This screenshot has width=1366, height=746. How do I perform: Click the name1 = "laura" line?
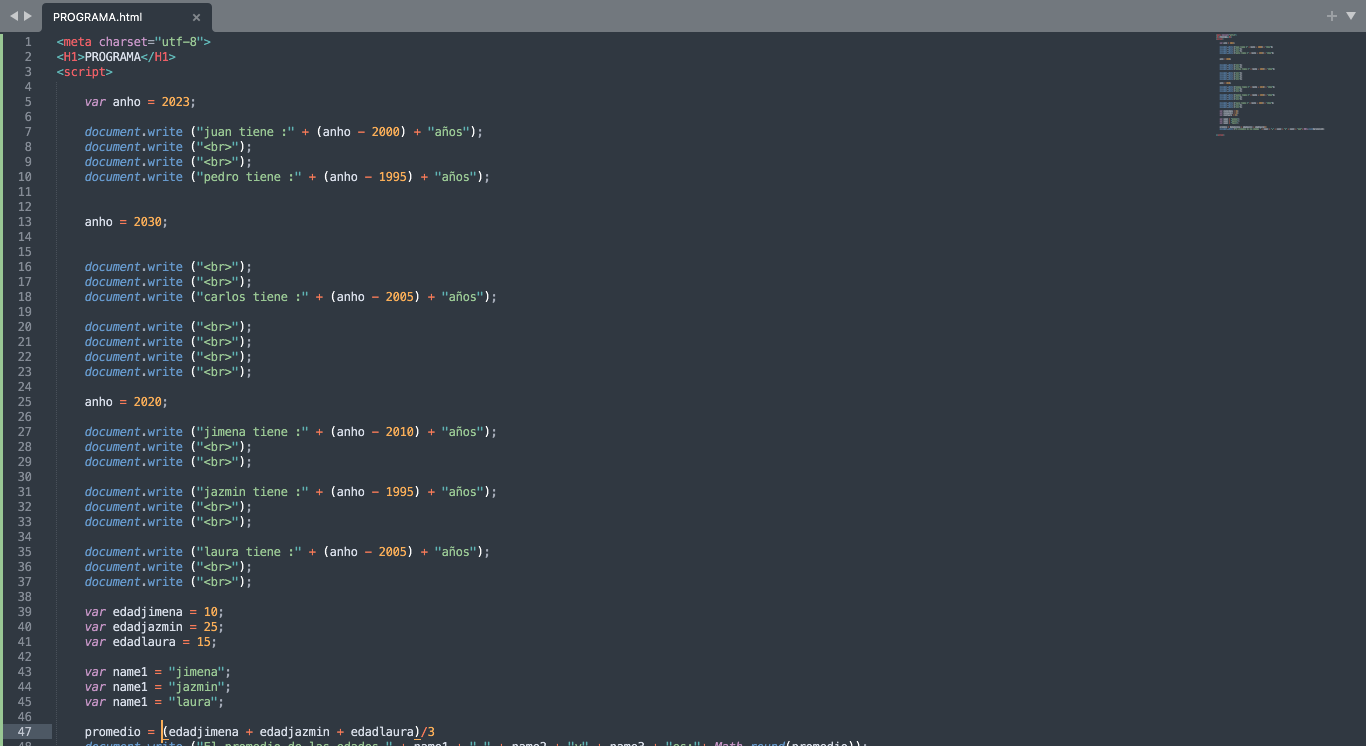pos(155,702)
